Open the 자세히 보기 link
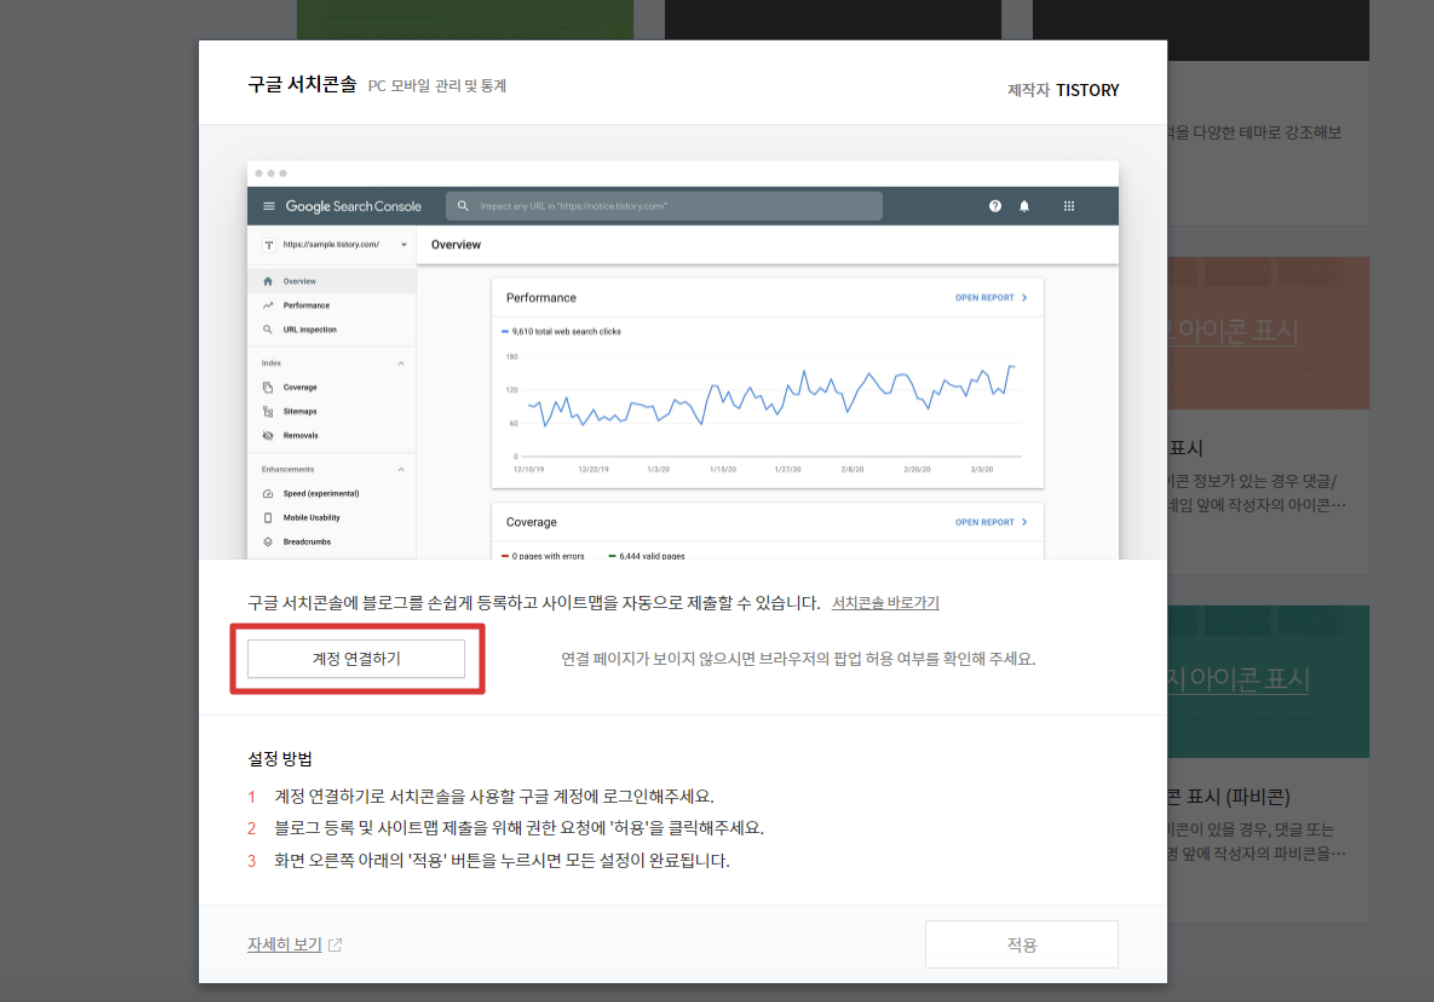The width and height of the screenshot is (1434, 1002). 285,944
